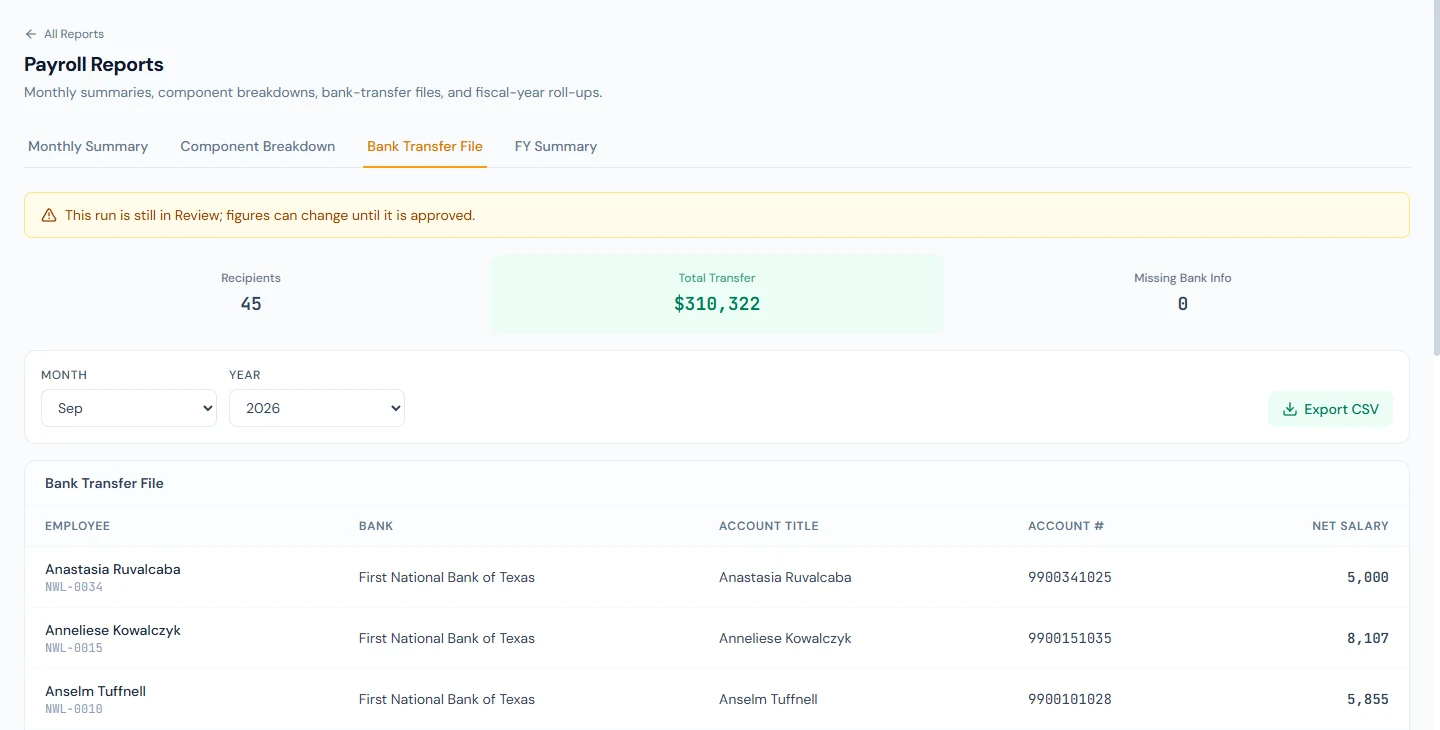Click the bank name in Anselm Tuffnell's row
The width and height of the screenshot is (1440, 730).
coord(447,699)
